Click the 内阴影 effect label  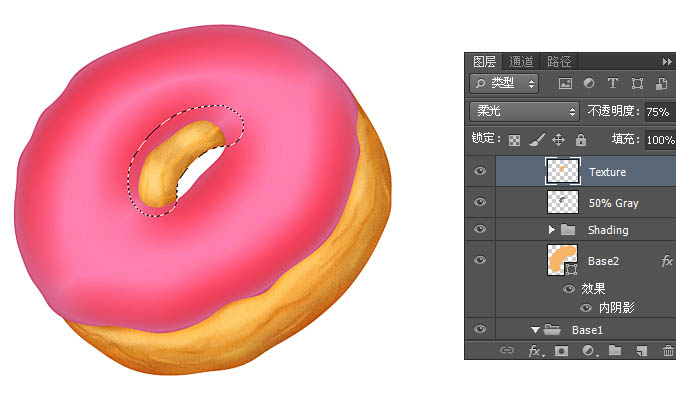pyautogui.click(x=617, y=308)
